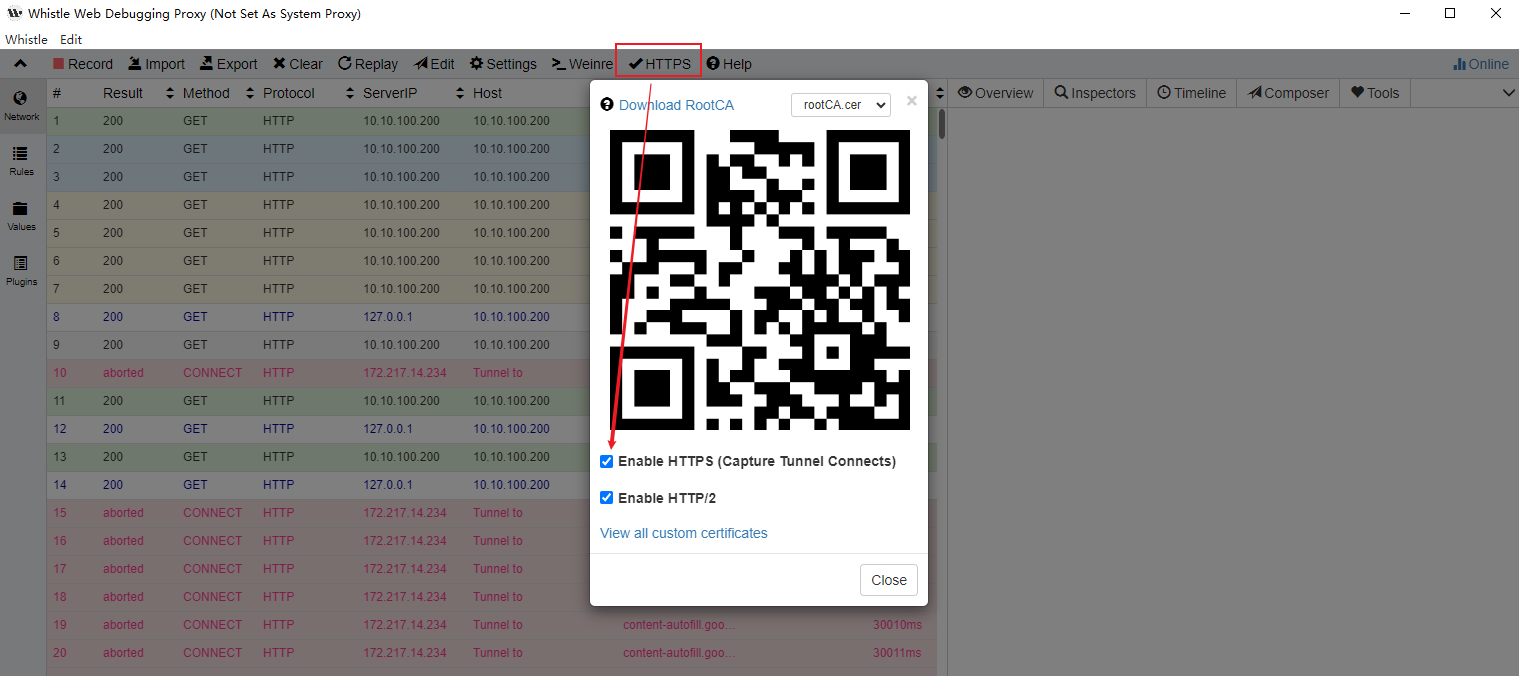Screen dimensions: 1519x676
Task: Uncheck Enable HTTPS Capture Tunnel Connects
Action: click(x=607, y=462)
